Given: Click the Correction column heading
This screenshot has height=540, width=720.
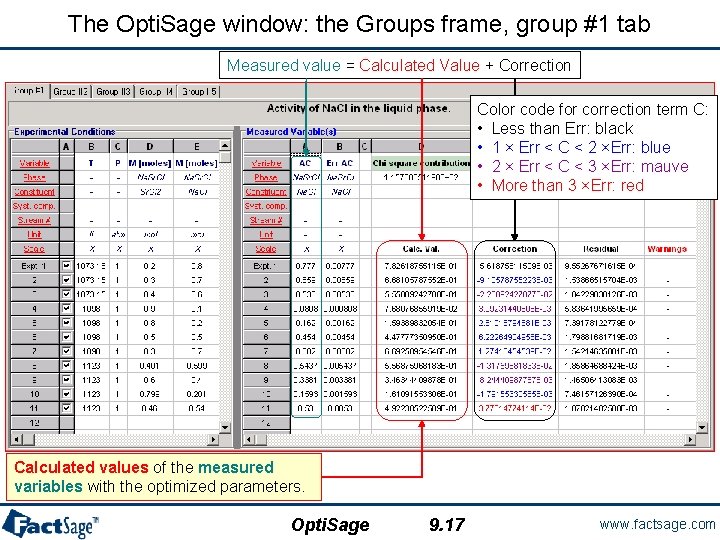Looking at the screenshot, I should [515, 249].
